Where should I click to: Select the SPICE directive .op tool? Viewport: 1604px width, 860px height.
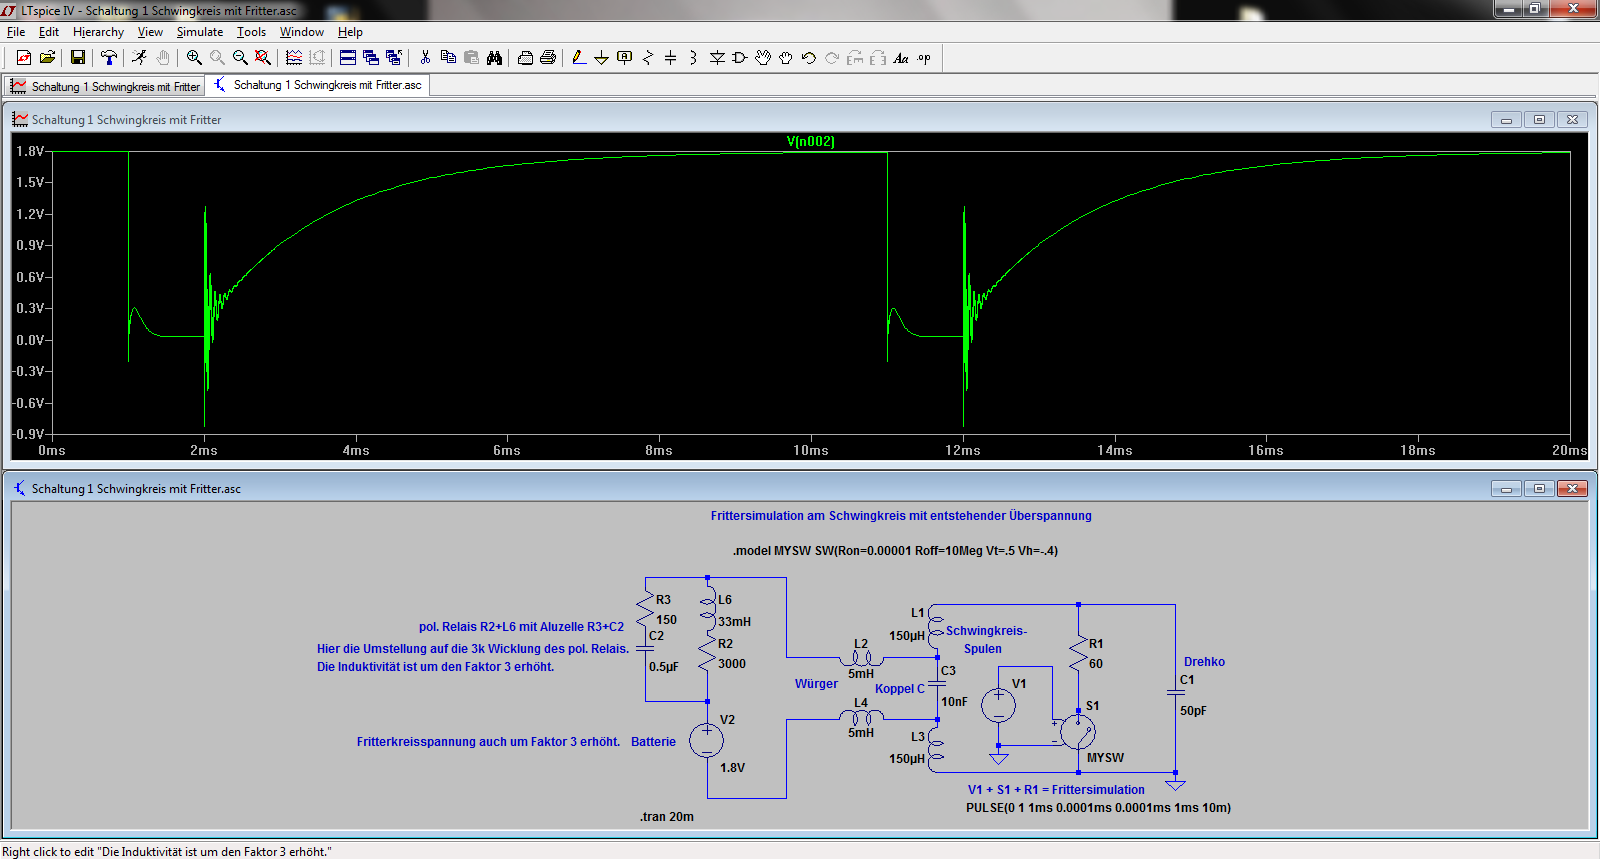(924, 58)
